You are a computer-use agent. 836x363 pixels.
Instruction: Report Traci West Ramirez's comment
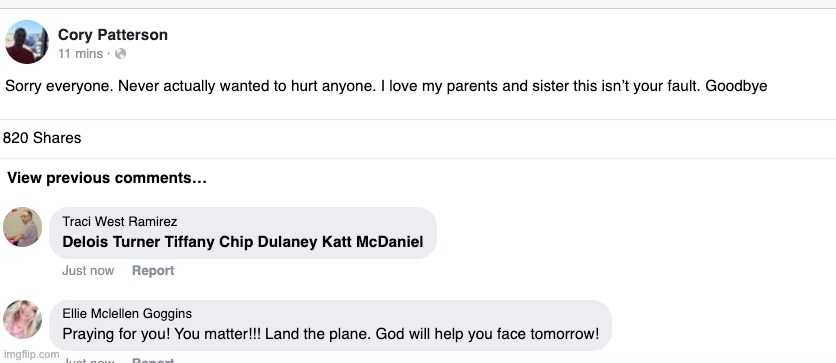coord(153,271)
